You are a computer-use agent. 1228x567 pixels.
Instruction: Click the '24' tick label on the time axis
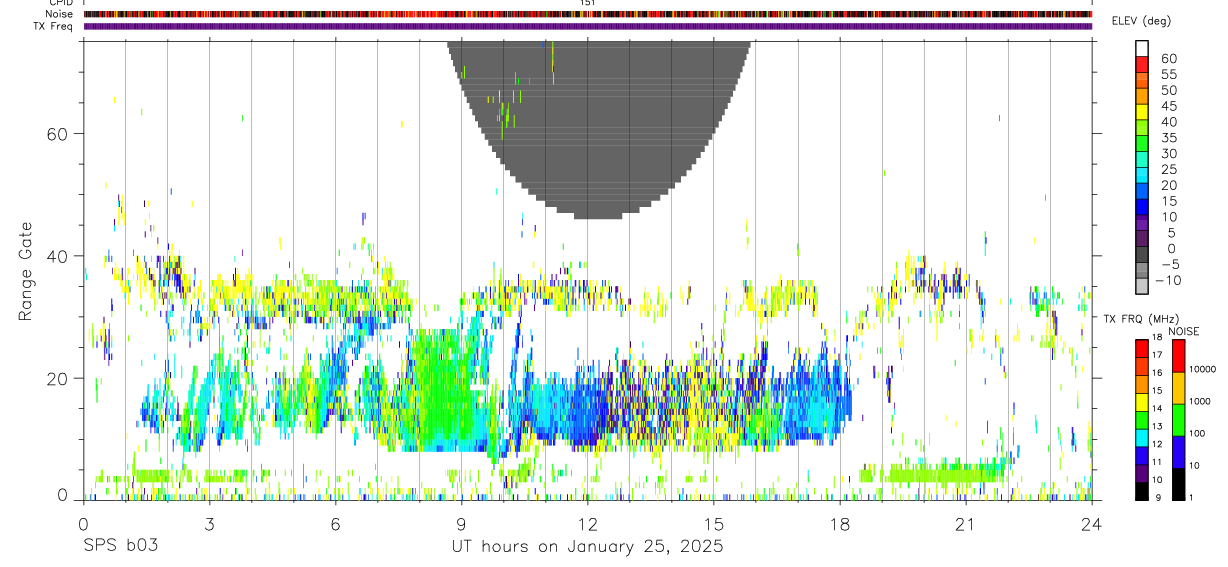tap(1092, 523)
